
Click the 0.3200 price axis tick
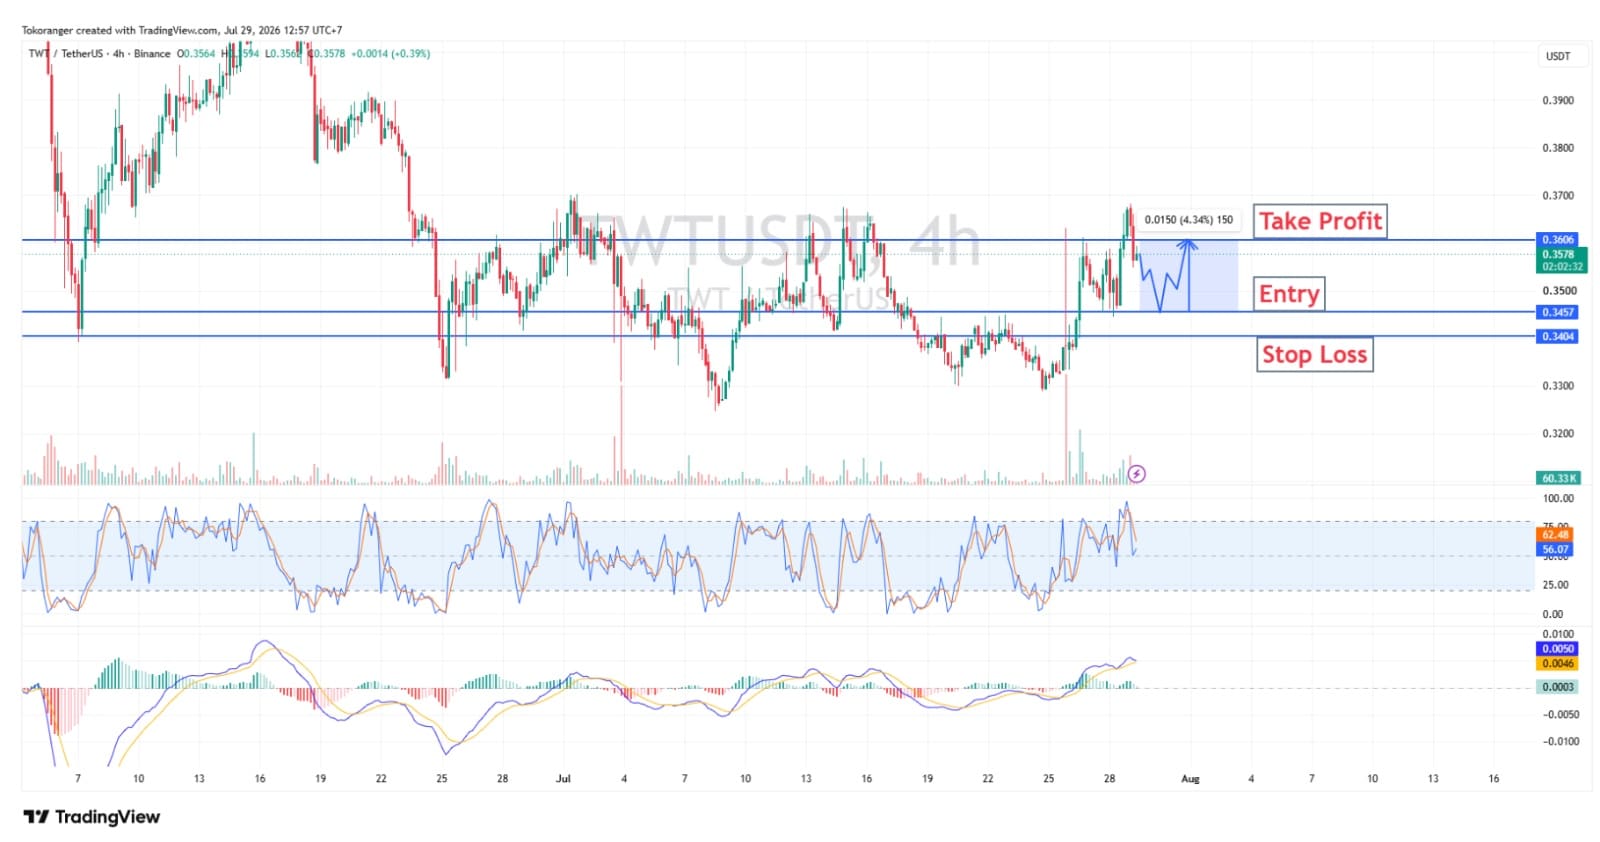point(1558,434)
